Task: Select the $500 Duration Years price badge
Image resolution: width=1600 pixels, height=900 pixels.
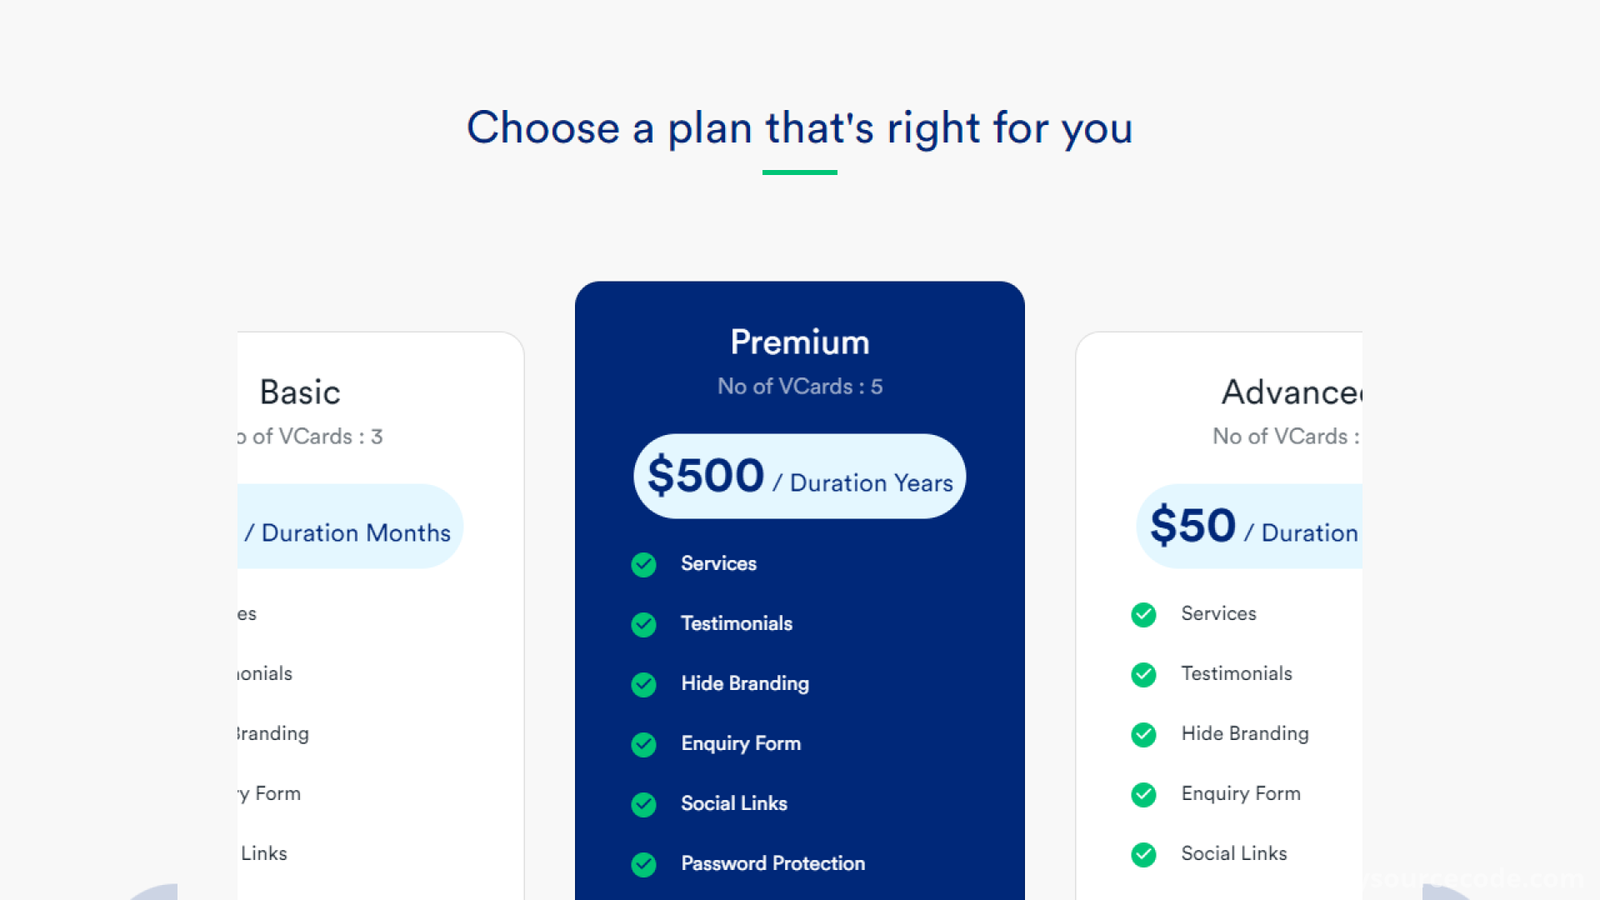Action: 800,476
